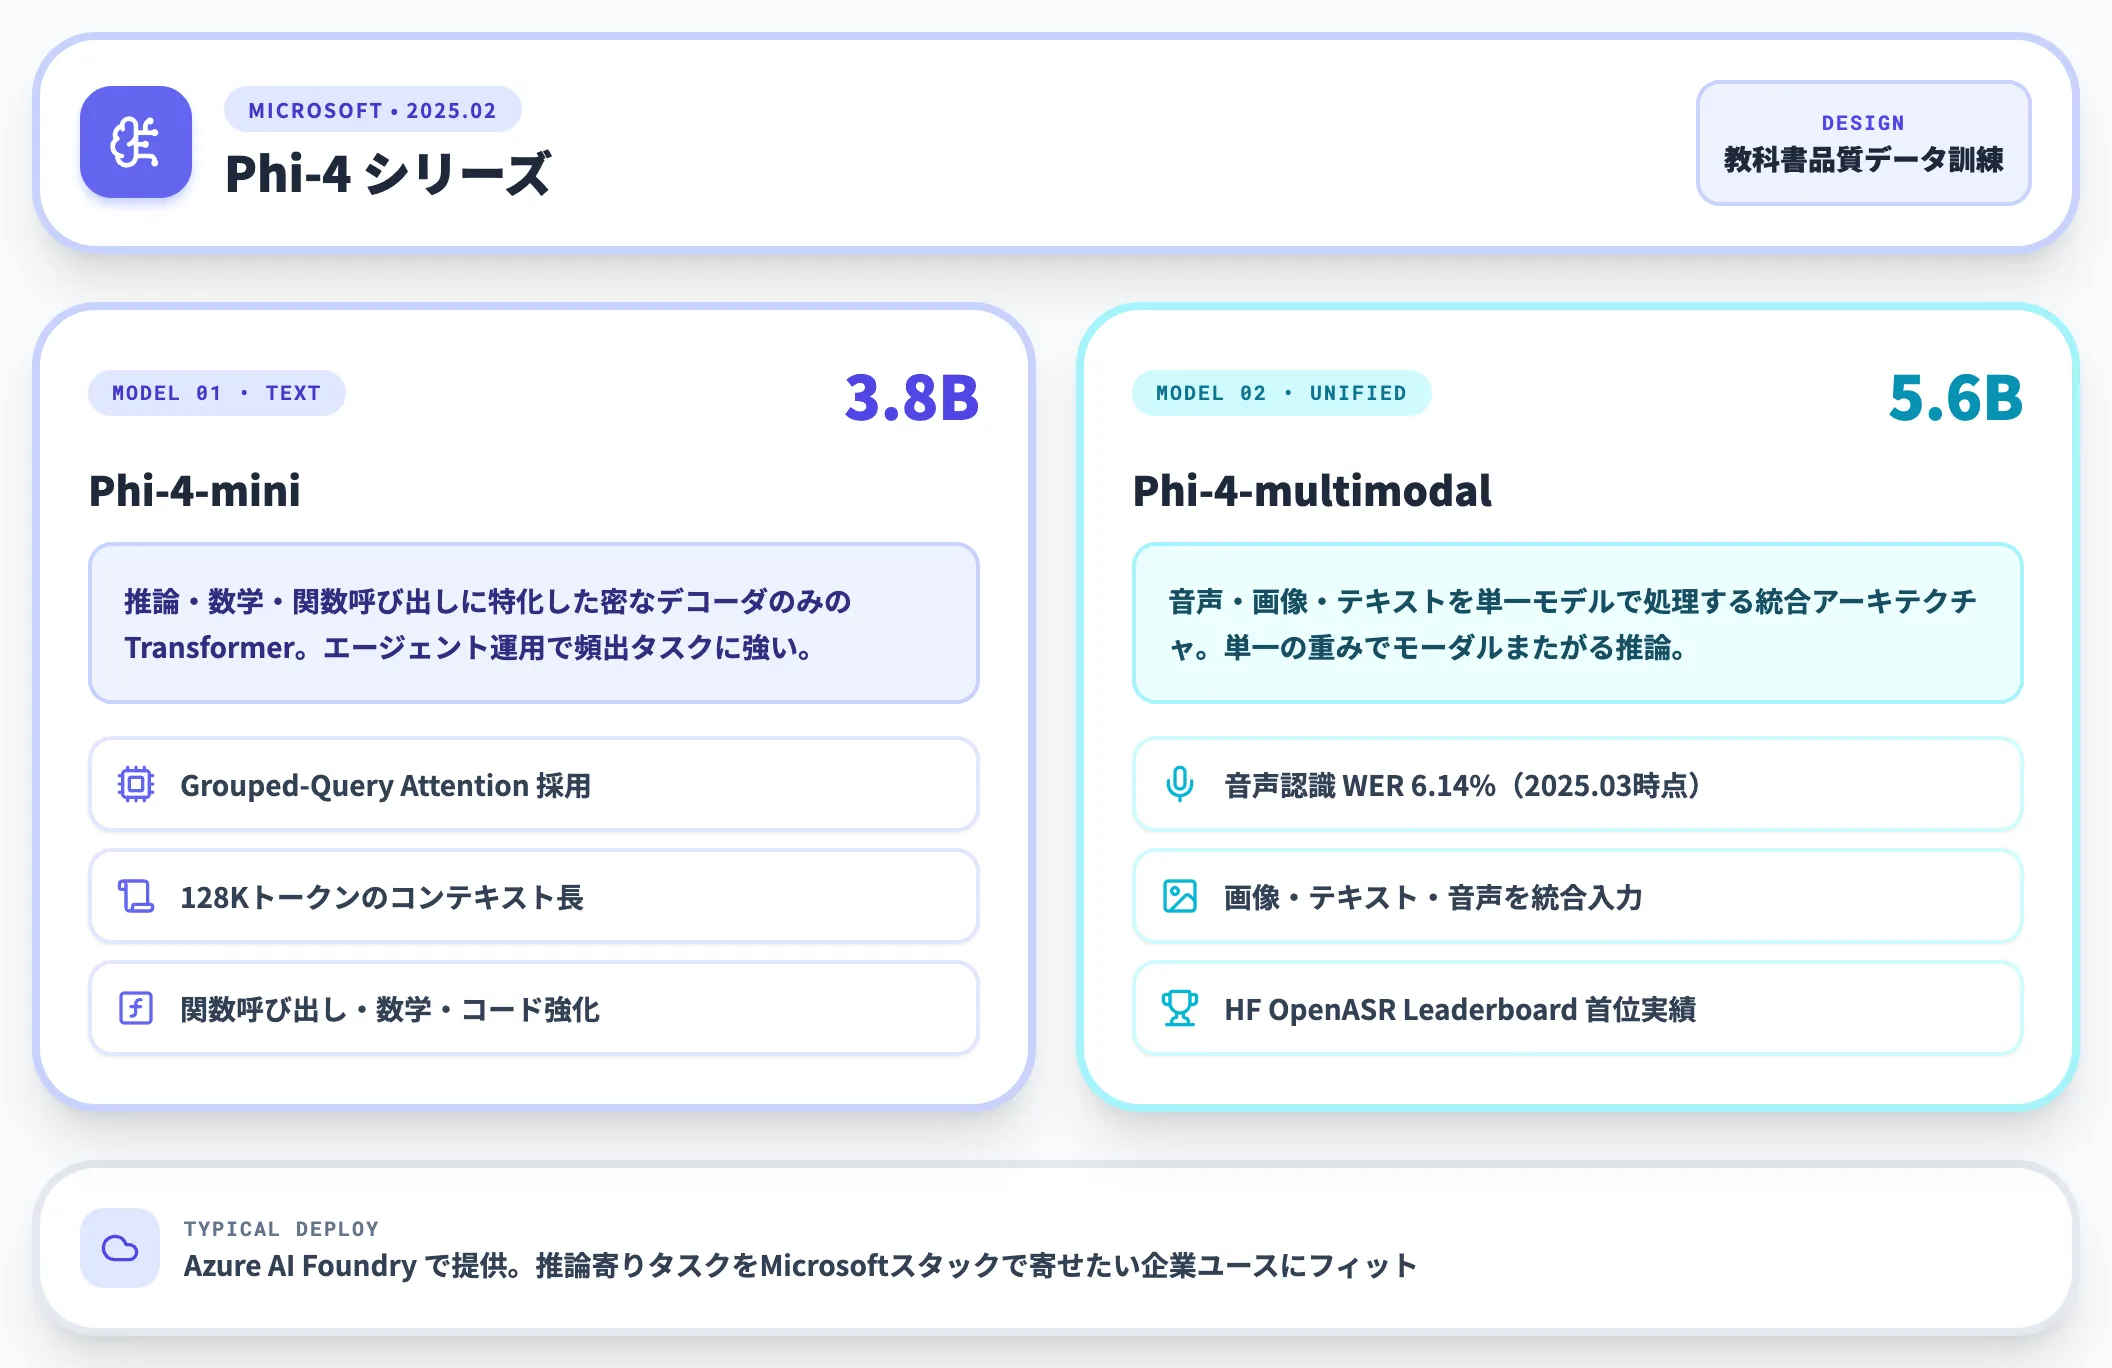
Task: Click the scroll icon beside 128Kトークン
Action: 136,897
